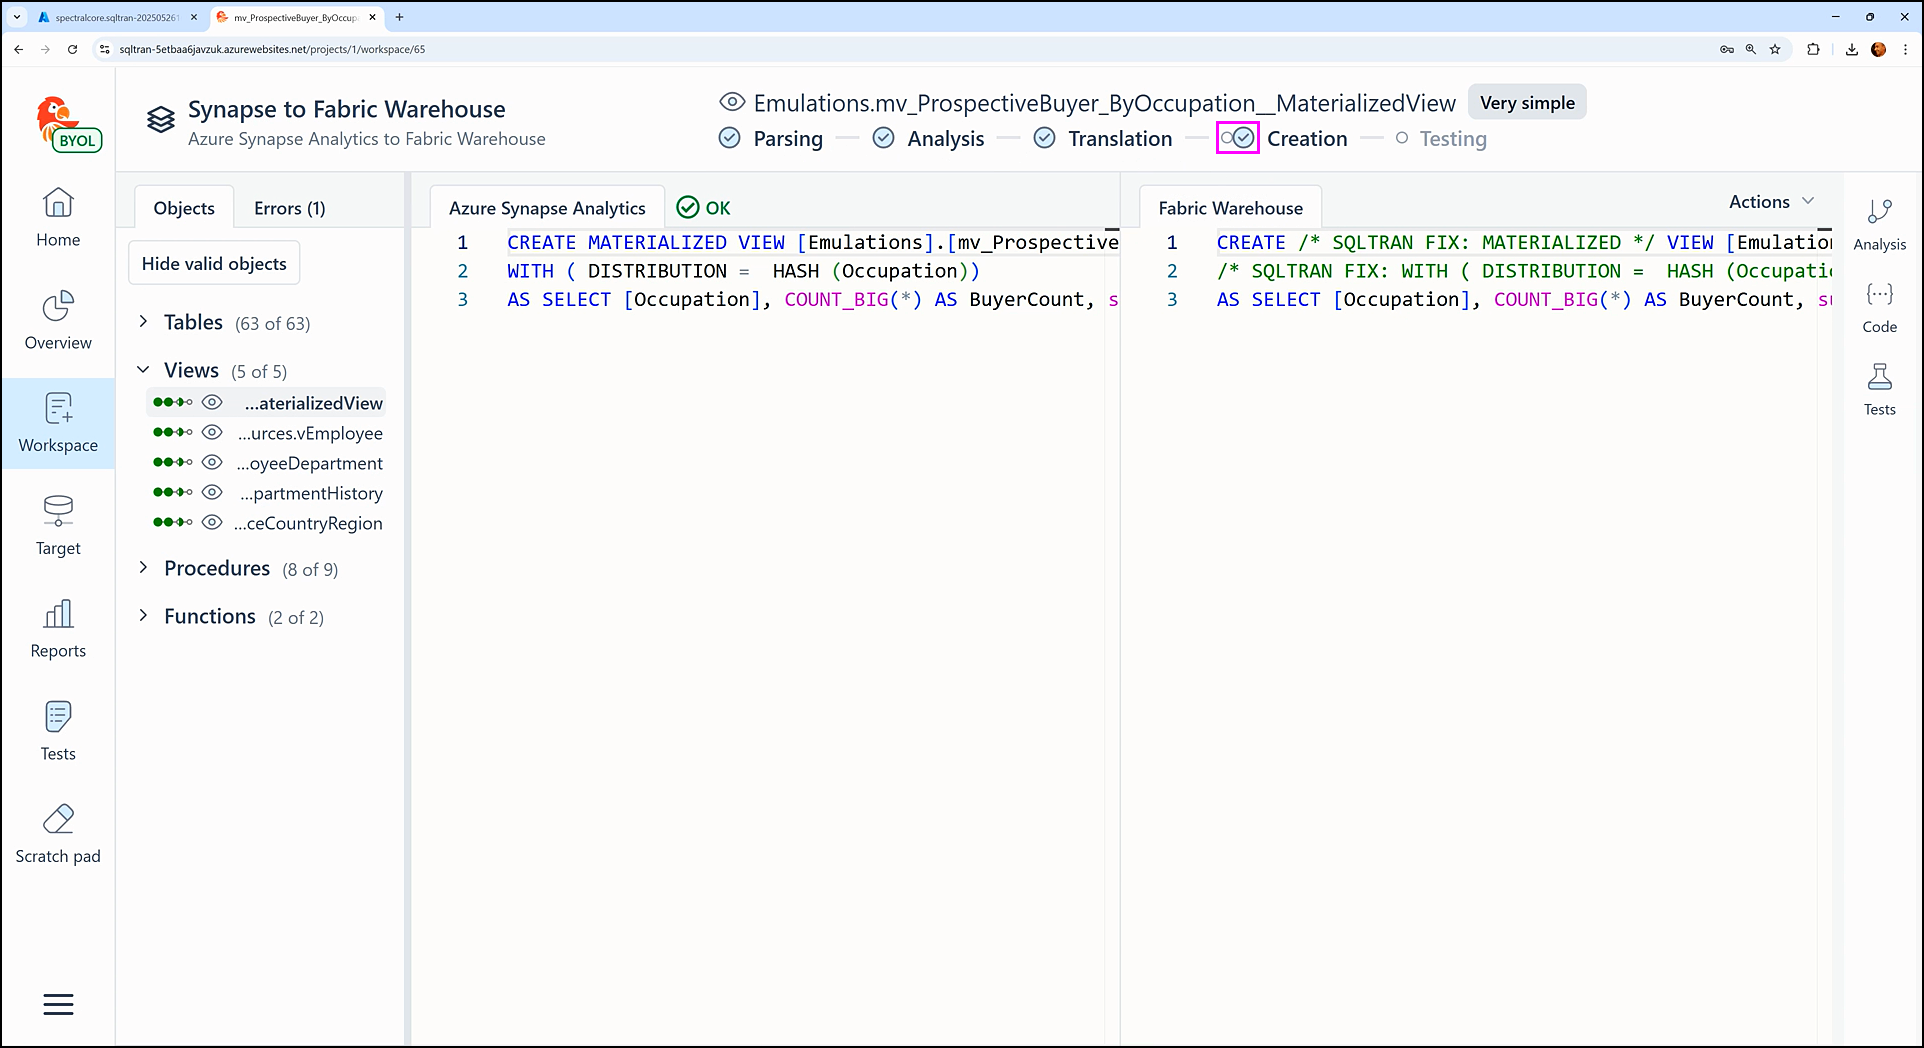Collapse the Views tree group
The width and height of the screenshot is (1924, 1048).
coord(143,370)
